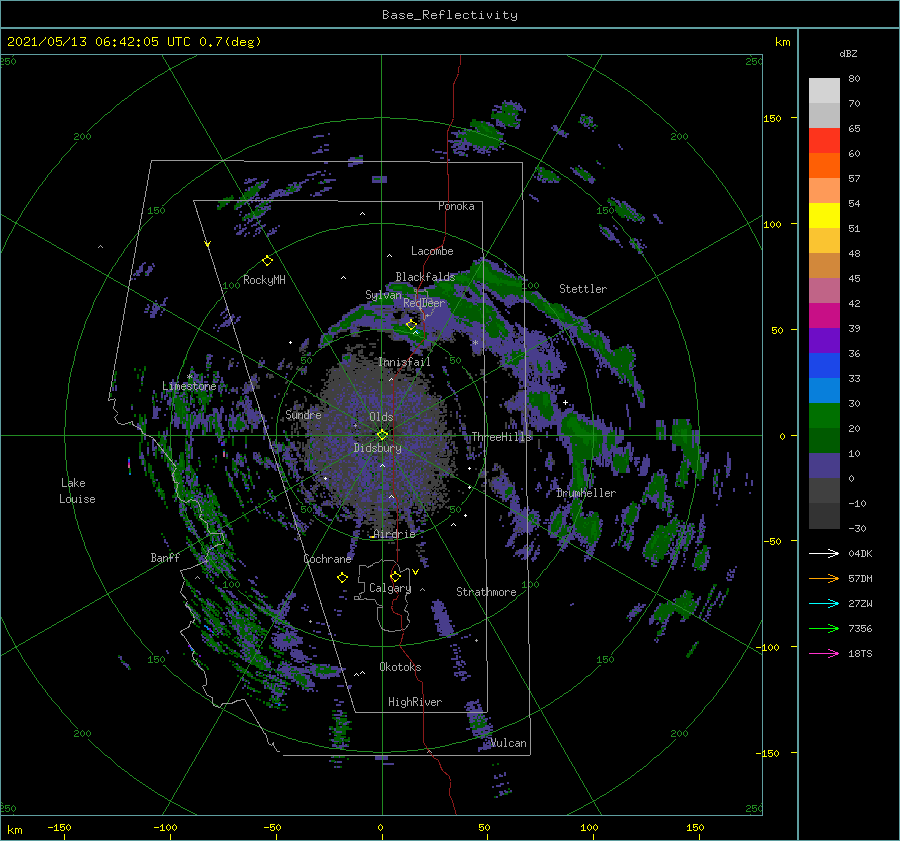Pick the light blue 30-33 dBZ swatch
Viewport: 900px width, 841px height.
pos(824,391)
